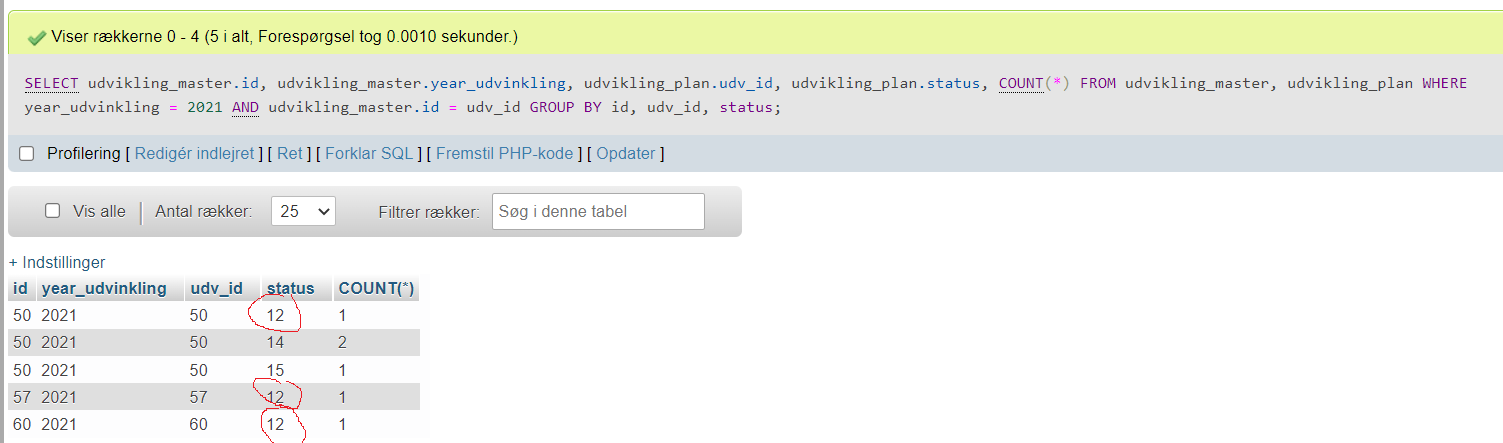Image resolution: width=1503 pixels, height=443 pixels.
Task: Sort by the COUNT(*) column header
Action: (376, 289)
